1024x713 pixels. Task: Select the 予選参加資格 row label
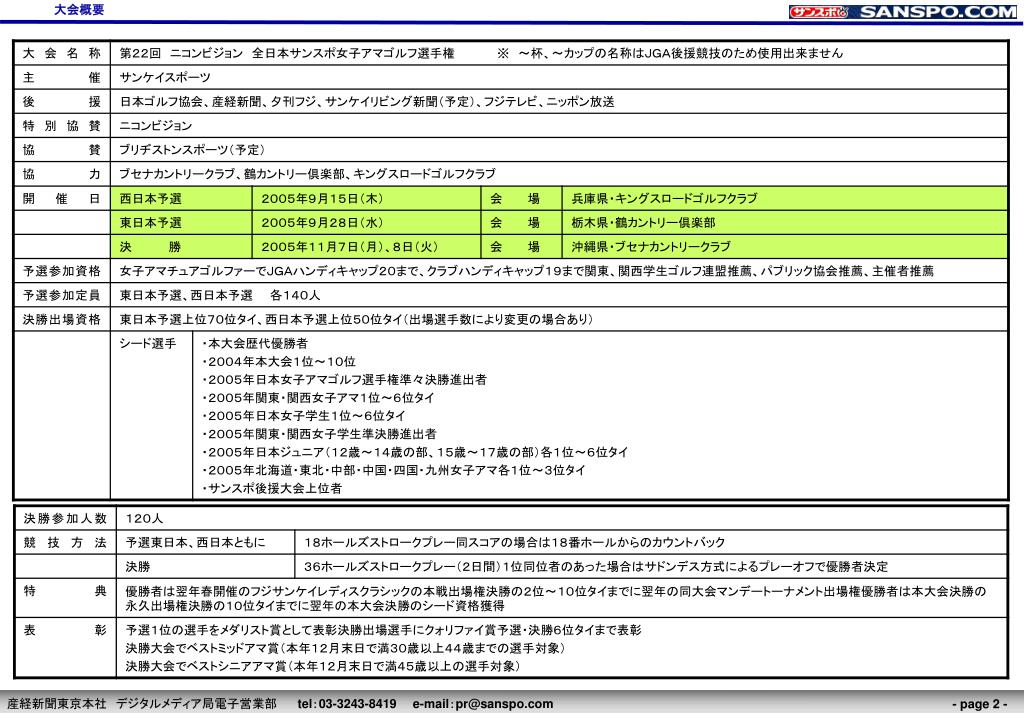[62, 271]
